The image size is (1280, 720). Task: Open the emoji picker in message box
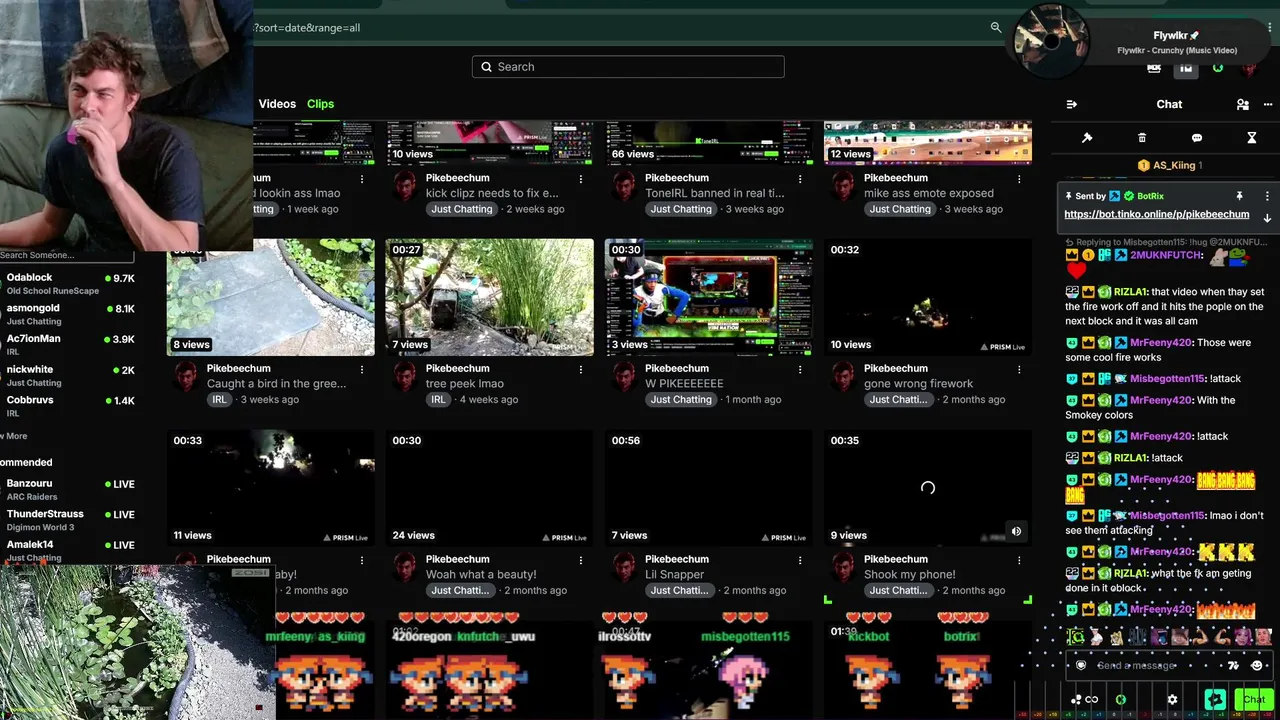pyautogui.click(x=1257, y=665)
